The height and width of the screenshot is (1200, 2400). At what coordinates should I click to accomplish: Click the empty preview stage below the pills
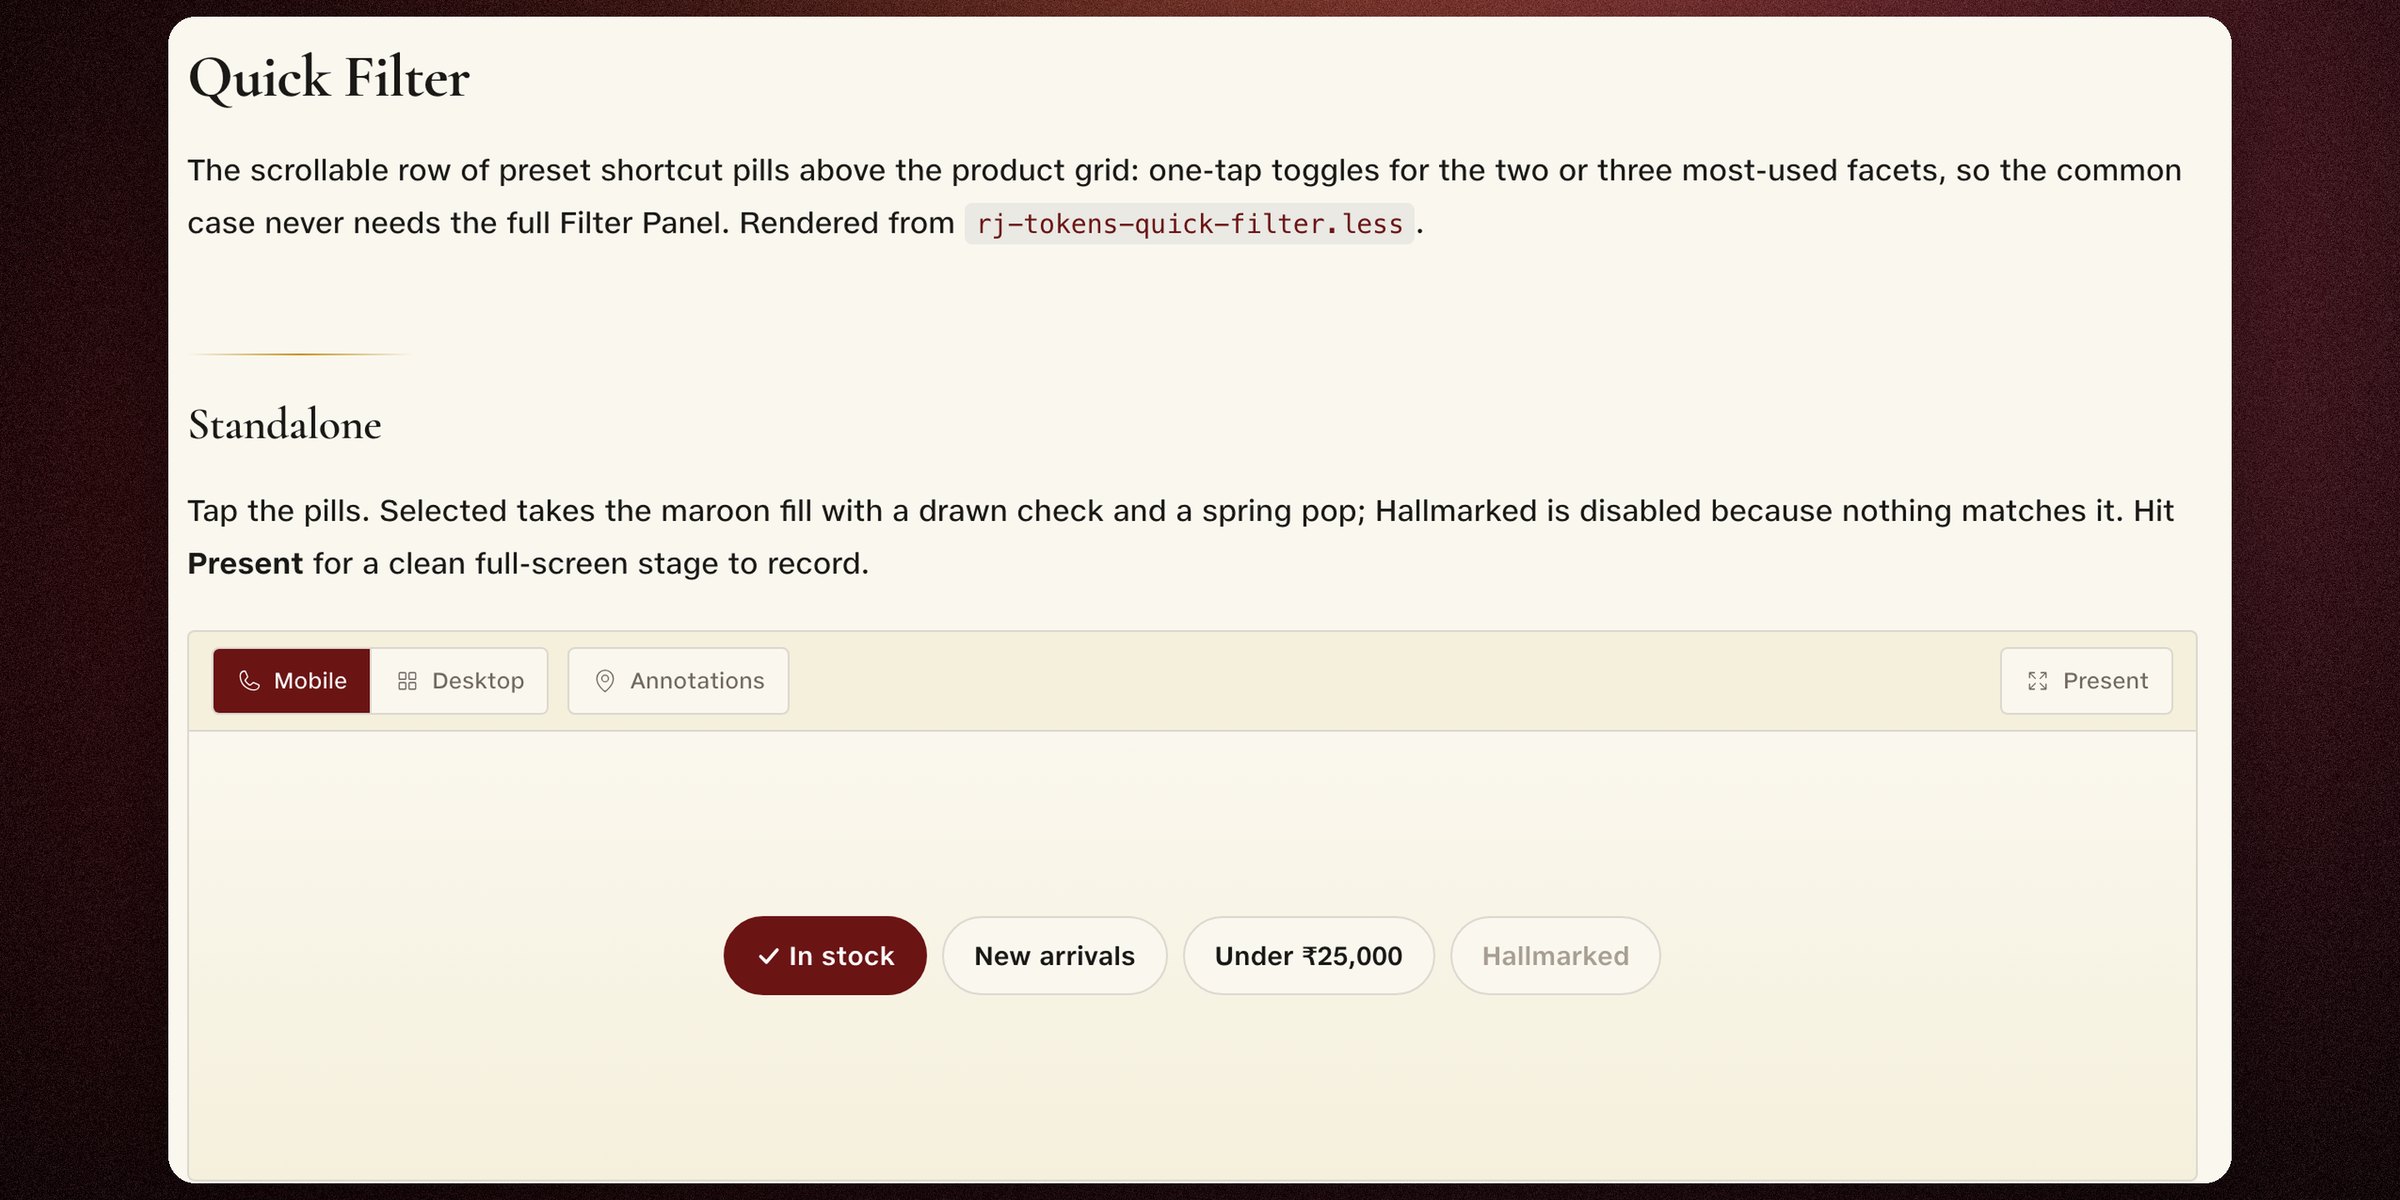(1192, 1090)
